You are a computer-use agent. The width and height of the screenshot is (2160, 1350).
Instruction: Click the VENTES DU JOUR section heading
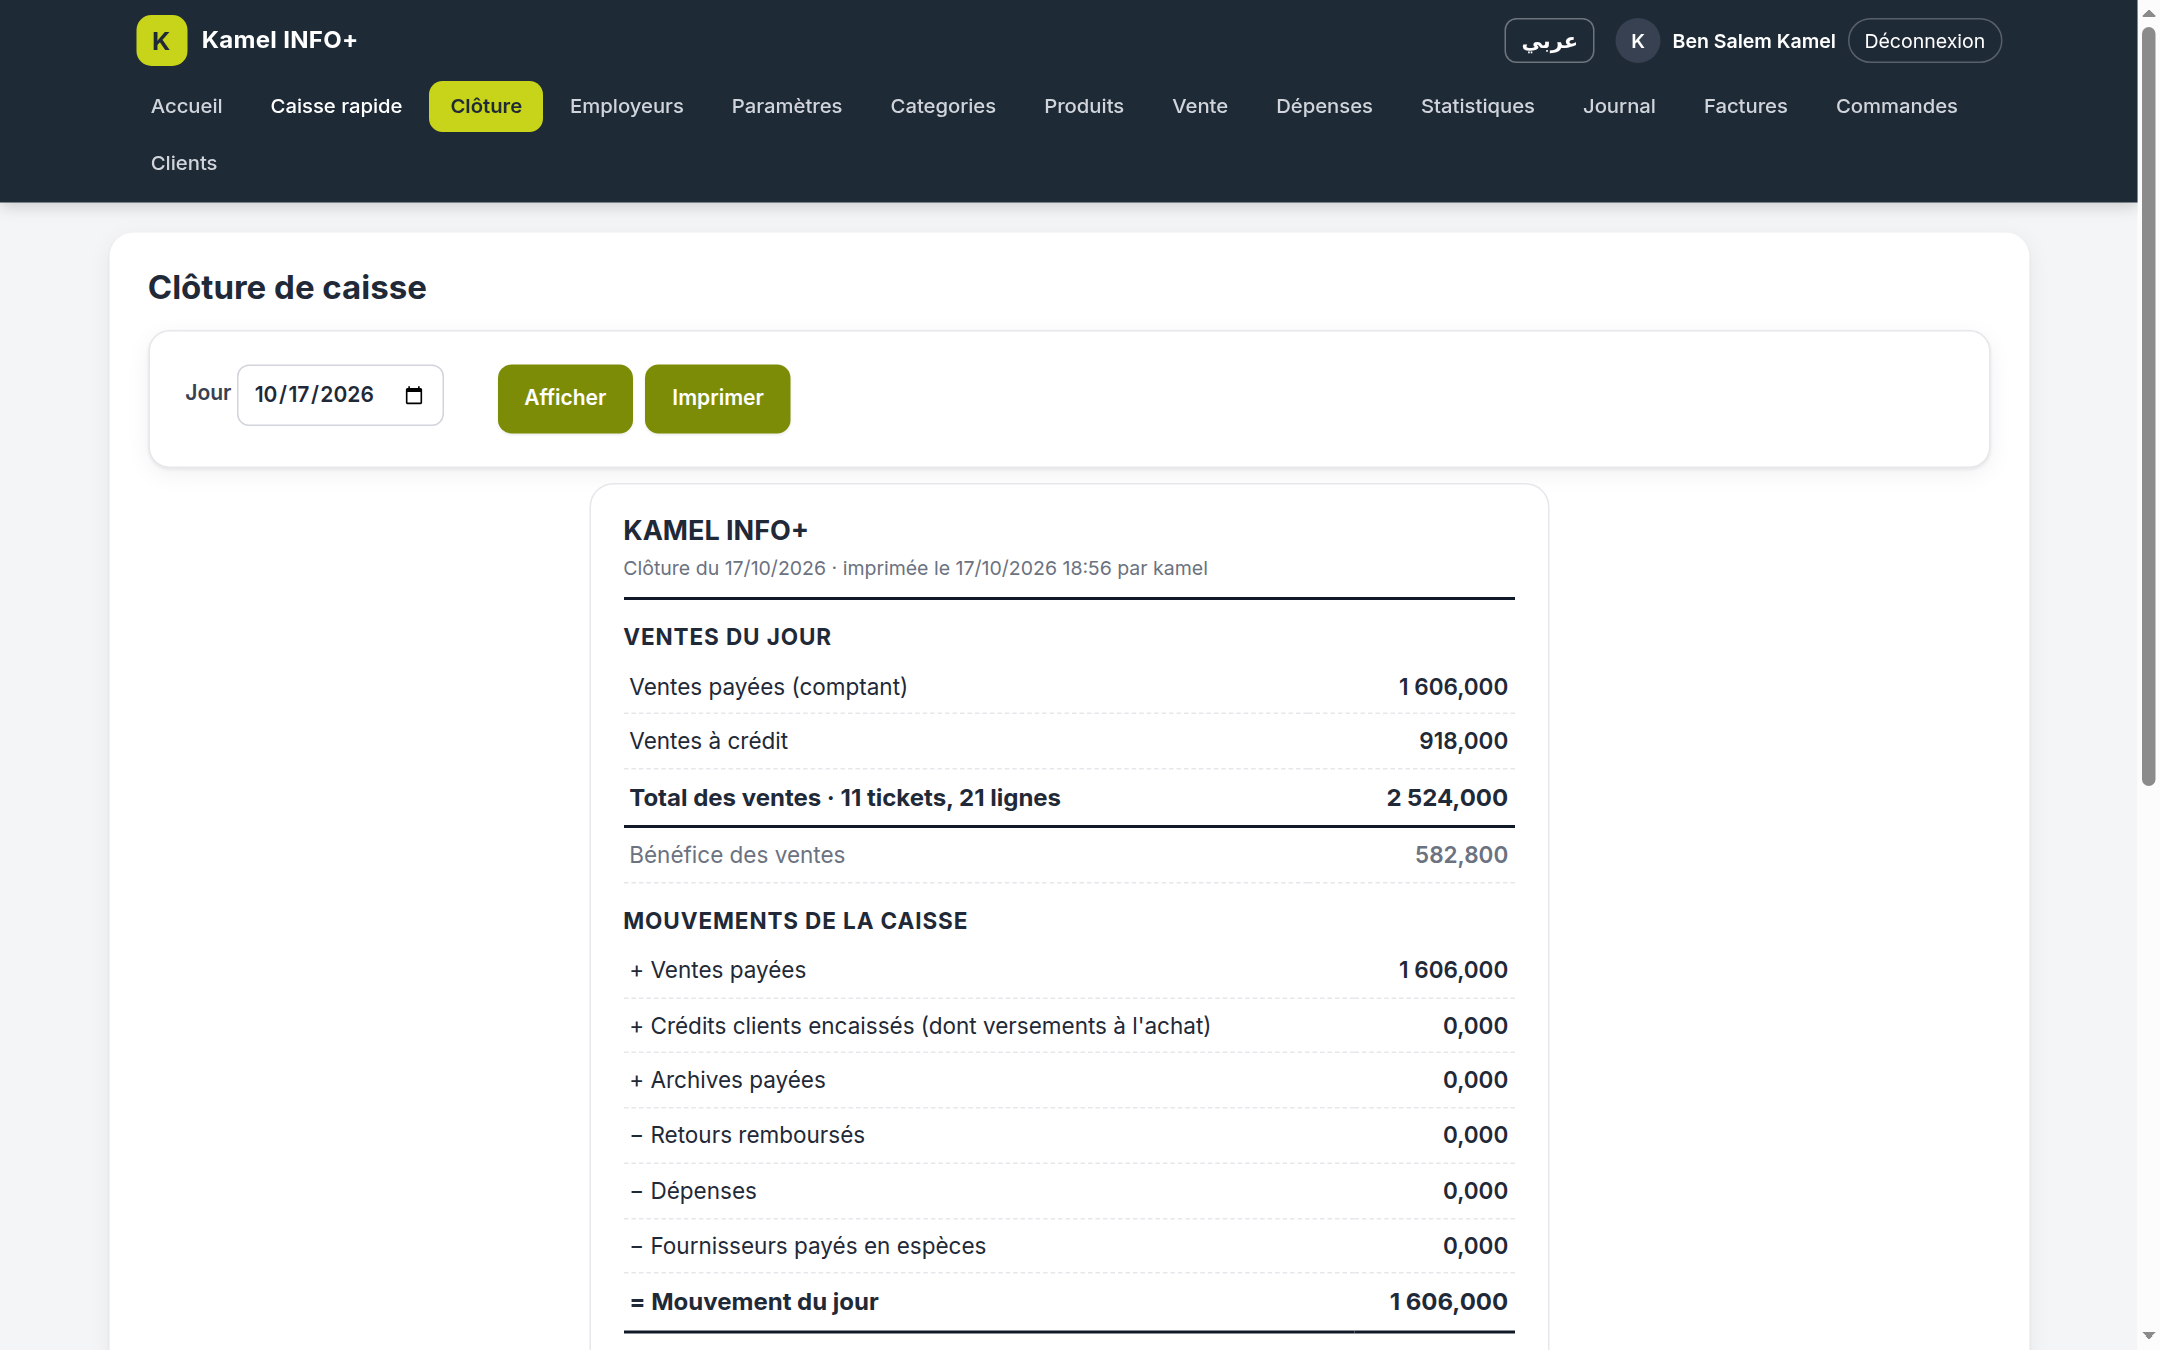[x=727, y=637]
